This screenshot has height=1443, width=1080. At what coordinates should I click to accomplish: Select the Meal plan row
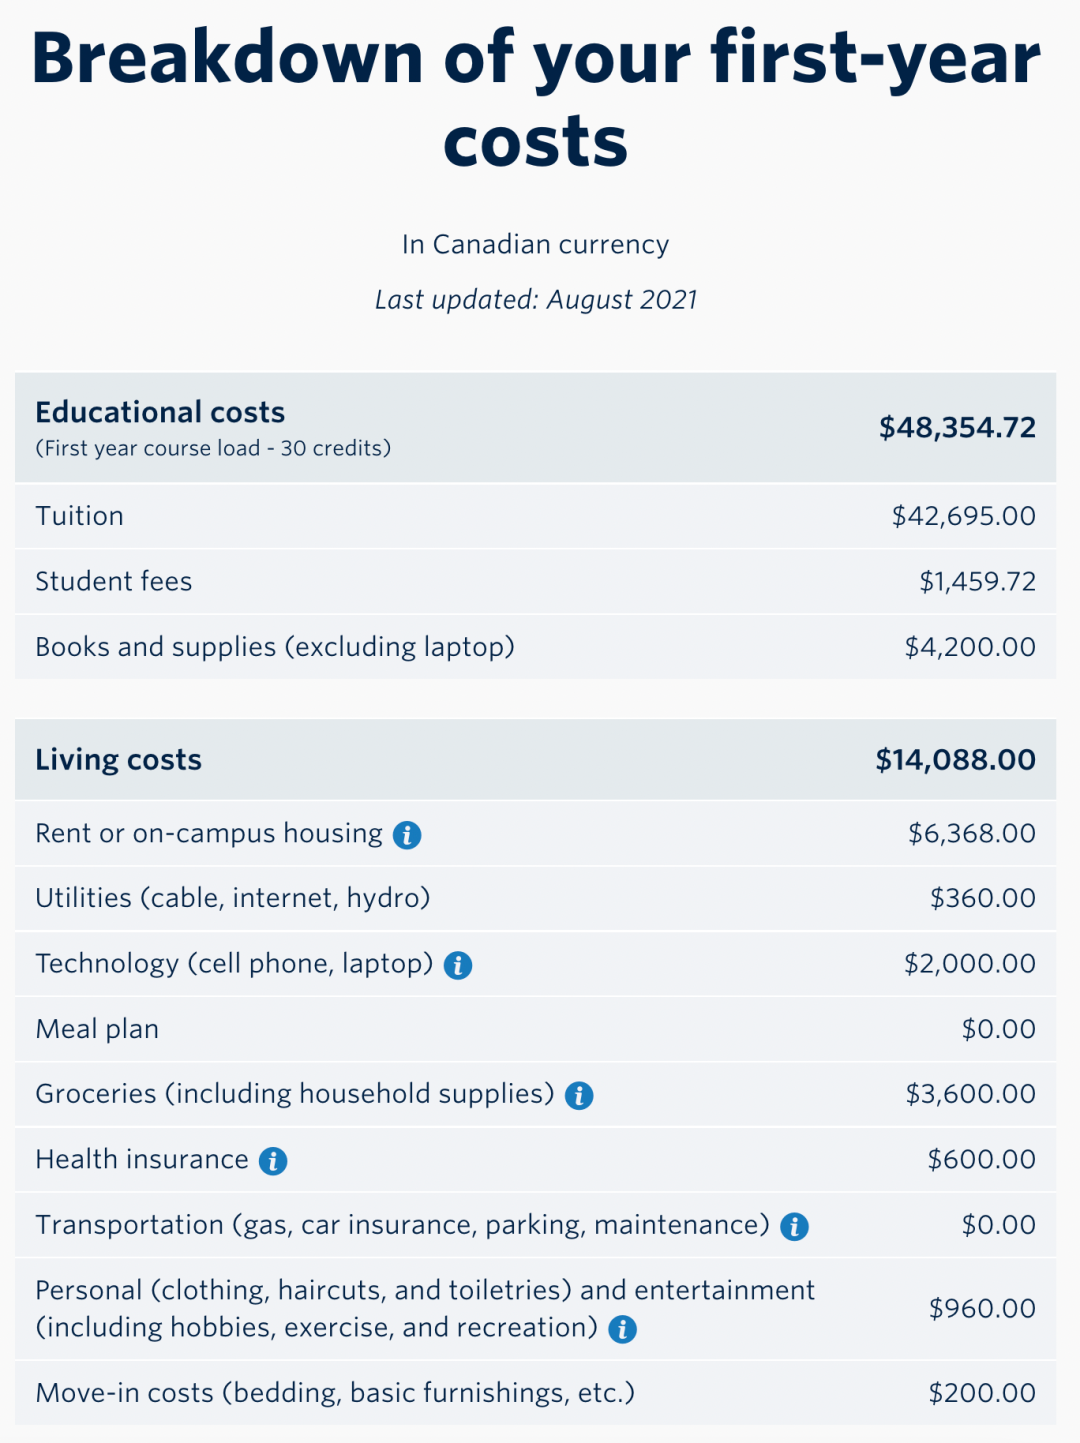[535, 1029]
